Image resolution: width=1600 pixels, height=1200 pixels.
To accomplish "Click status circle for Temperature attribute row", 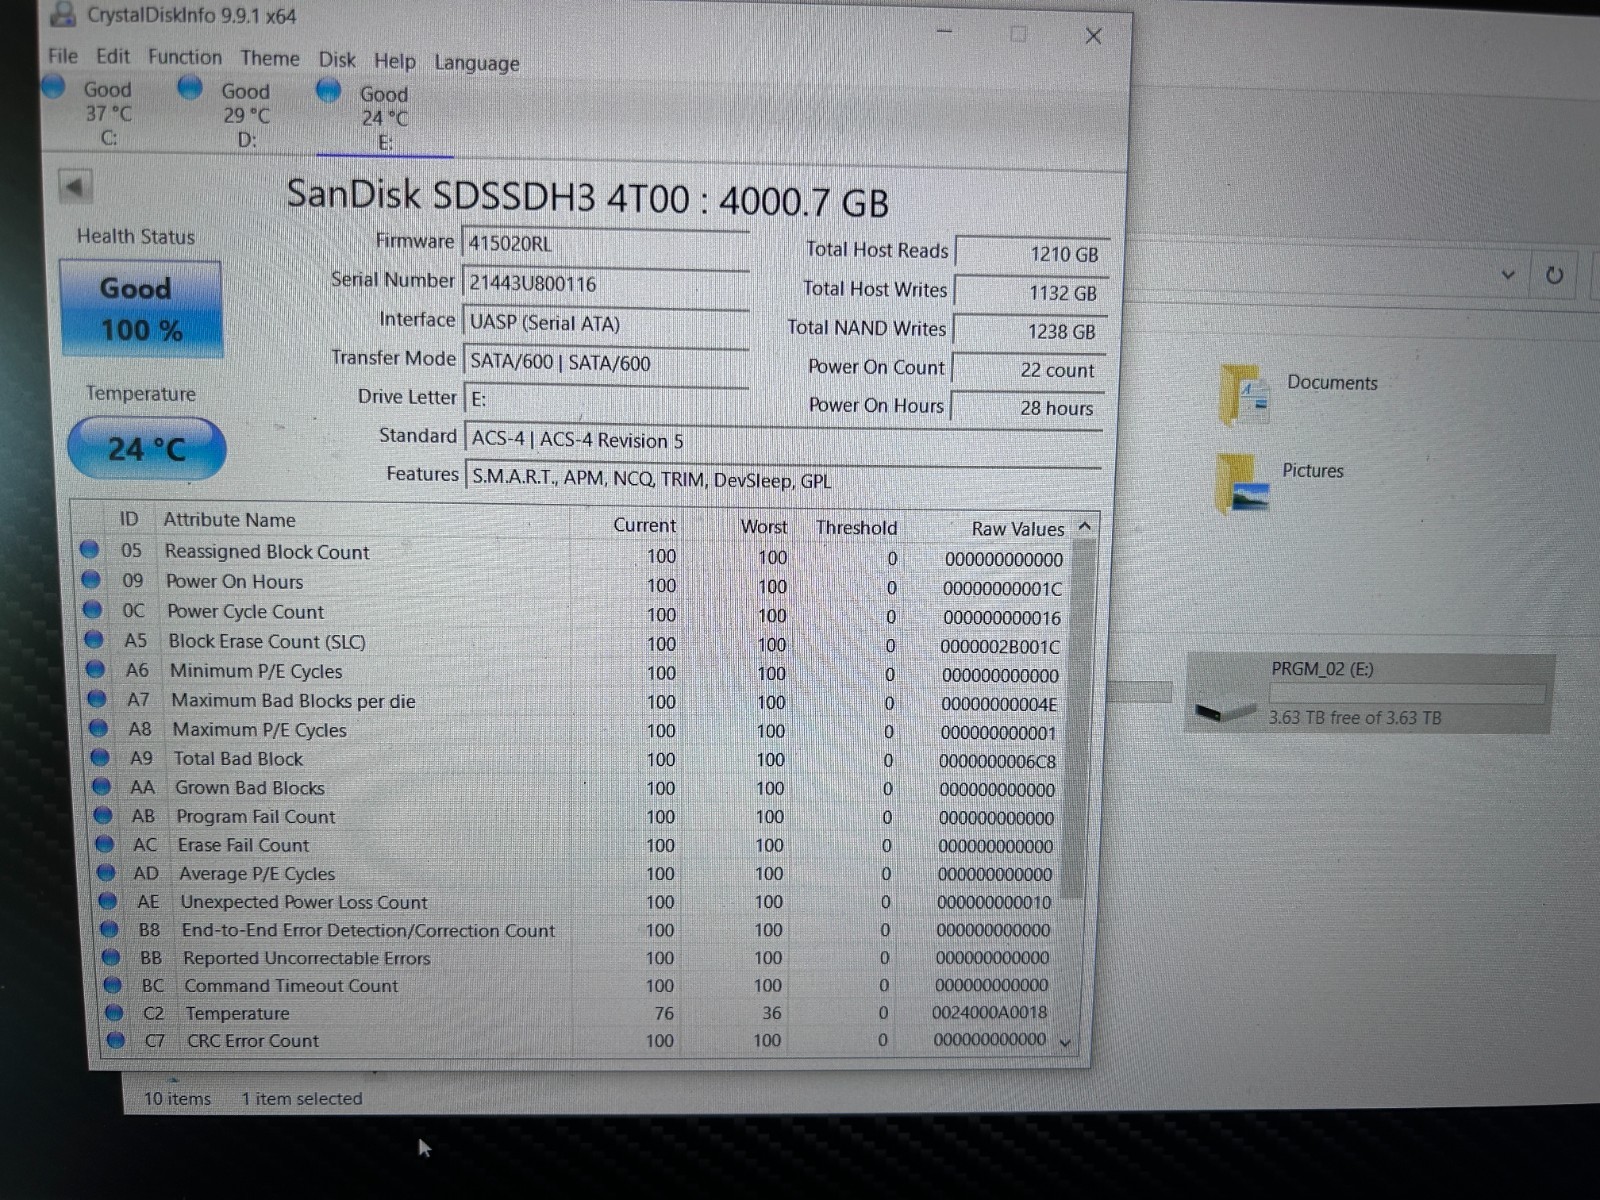I will [x=114, y=1012].
